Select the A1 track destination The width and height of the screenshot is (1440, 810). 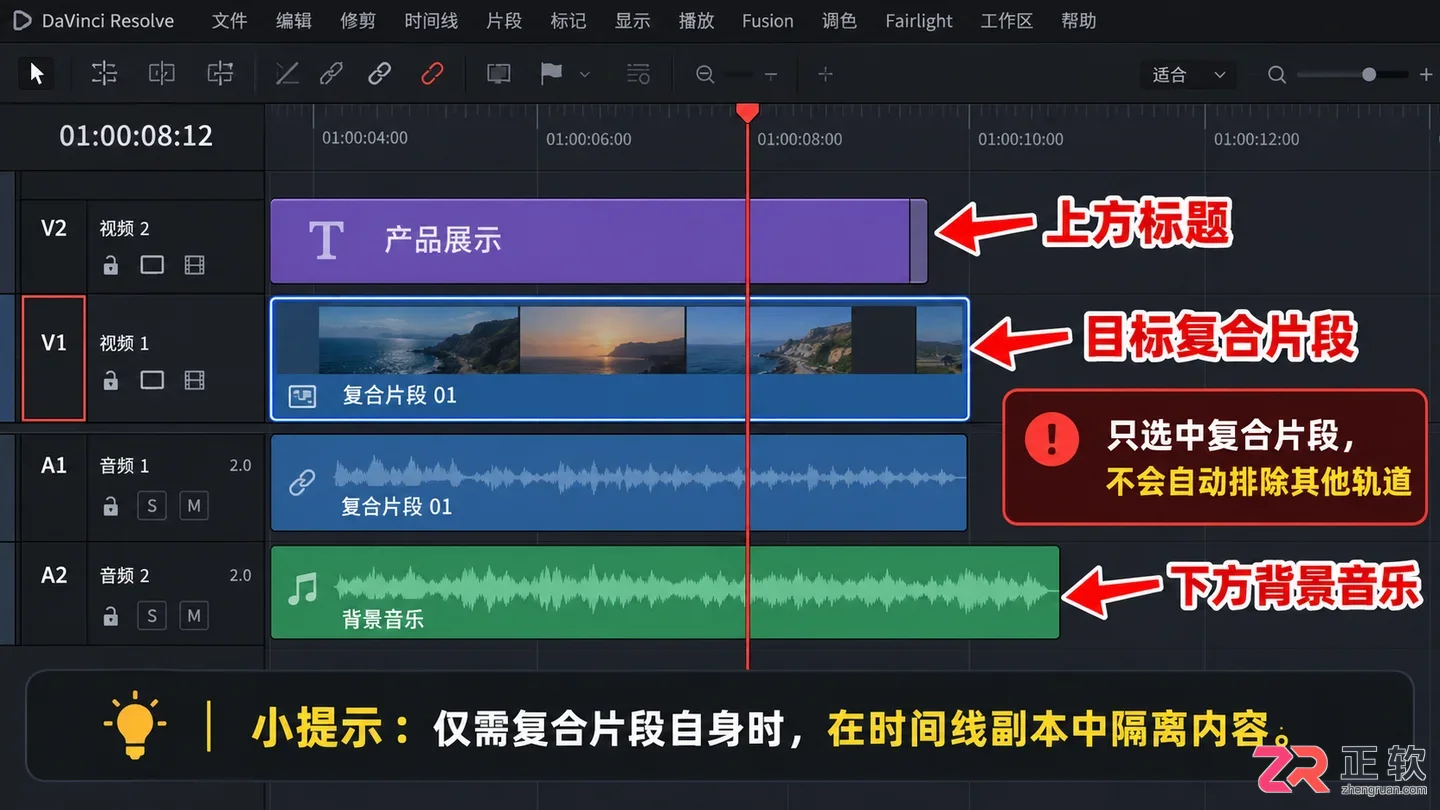[x=54, y=465]
